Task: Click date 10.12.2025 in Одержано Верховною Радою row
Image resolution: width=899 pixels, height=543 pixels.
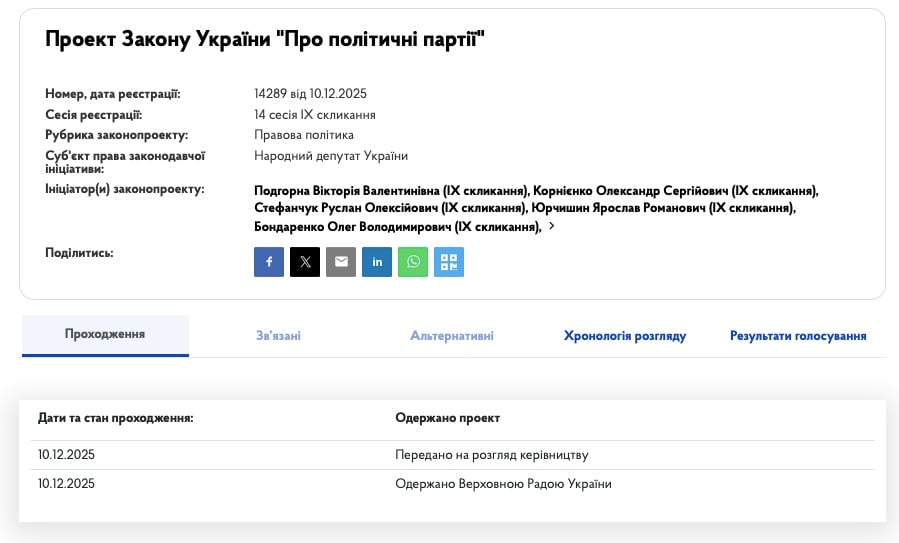Action: [67, 483]
